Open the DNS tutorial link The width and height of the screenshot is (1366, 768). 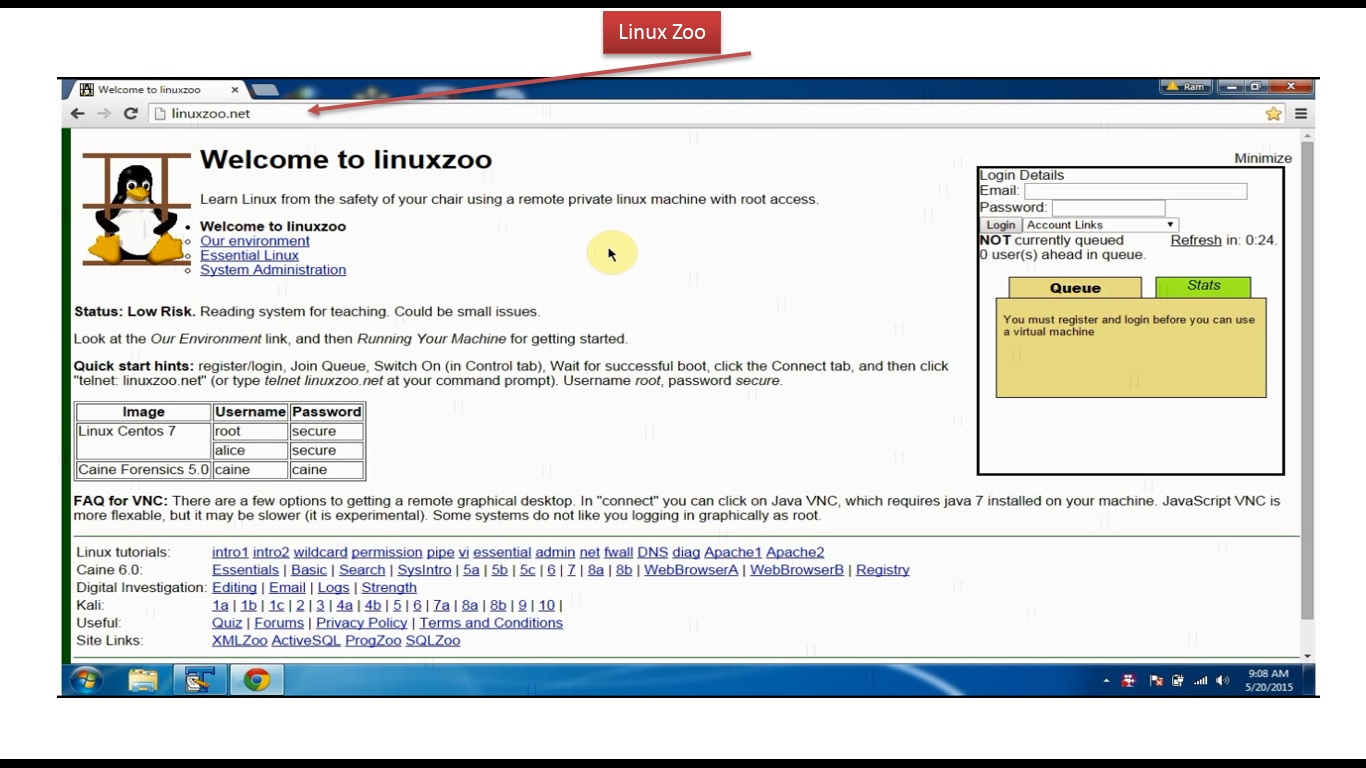pos(652,552)
